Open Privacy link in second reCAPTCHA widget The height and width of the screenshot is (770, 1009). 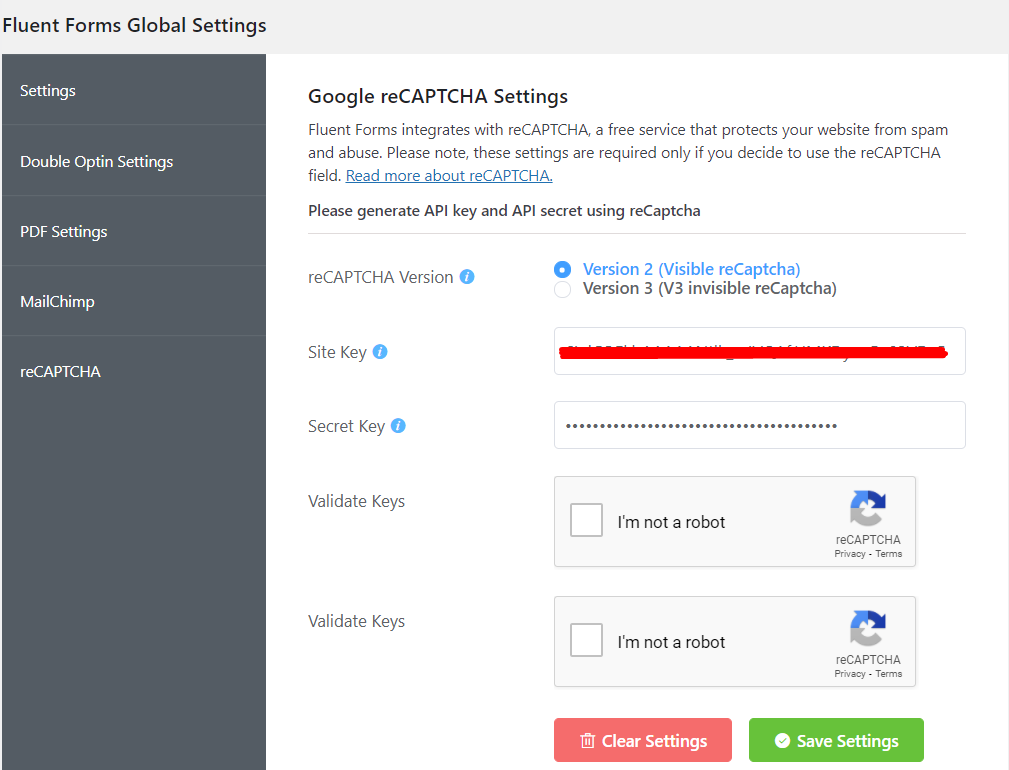pos(849,674)
